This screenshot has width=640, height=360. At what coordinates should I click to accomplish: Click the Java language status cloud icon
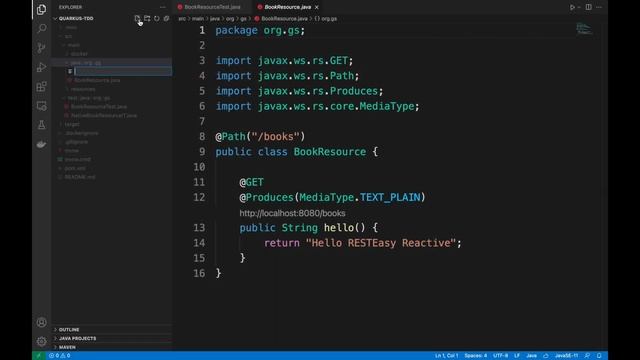pyautogui.click(x=546, y=356)
